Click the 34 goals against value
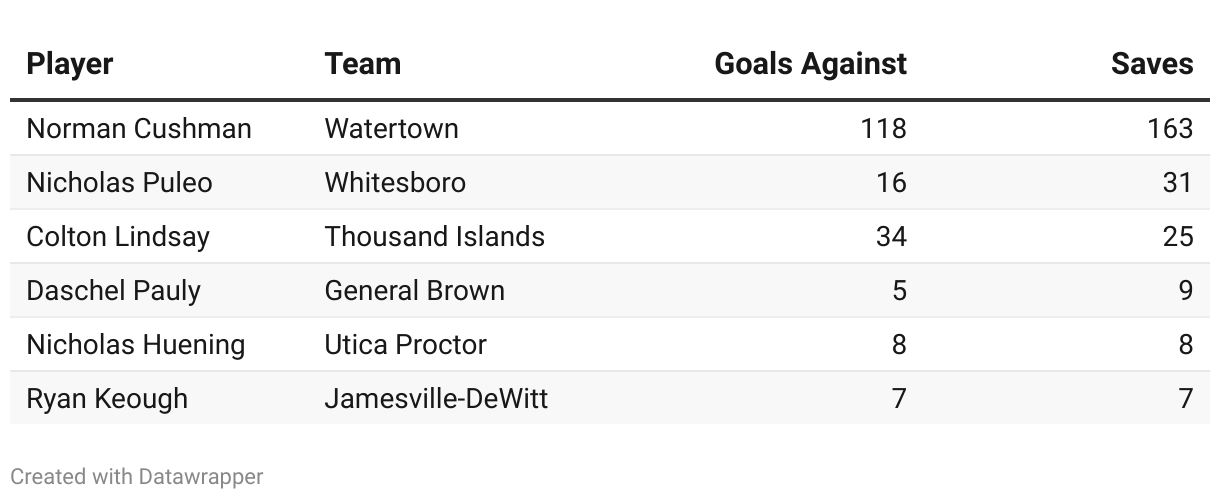Screen dimensions: 1220x500 (x=890, y=237)
